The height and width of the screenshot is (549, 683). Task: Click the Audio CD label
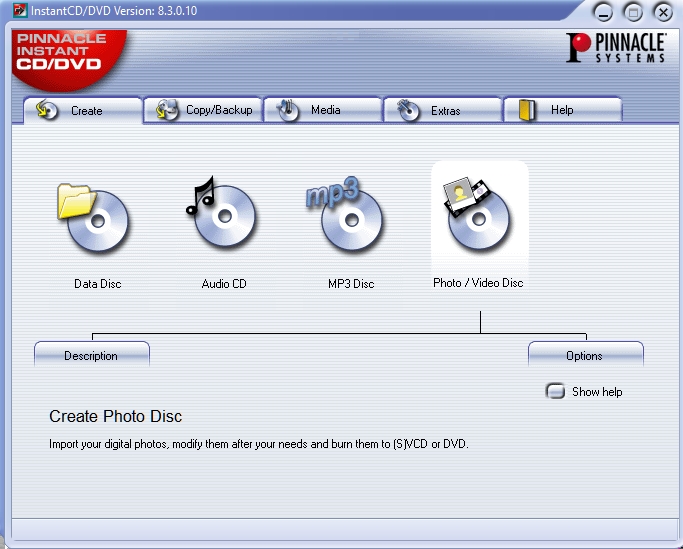pyautogui.click(x=224, y=284)
